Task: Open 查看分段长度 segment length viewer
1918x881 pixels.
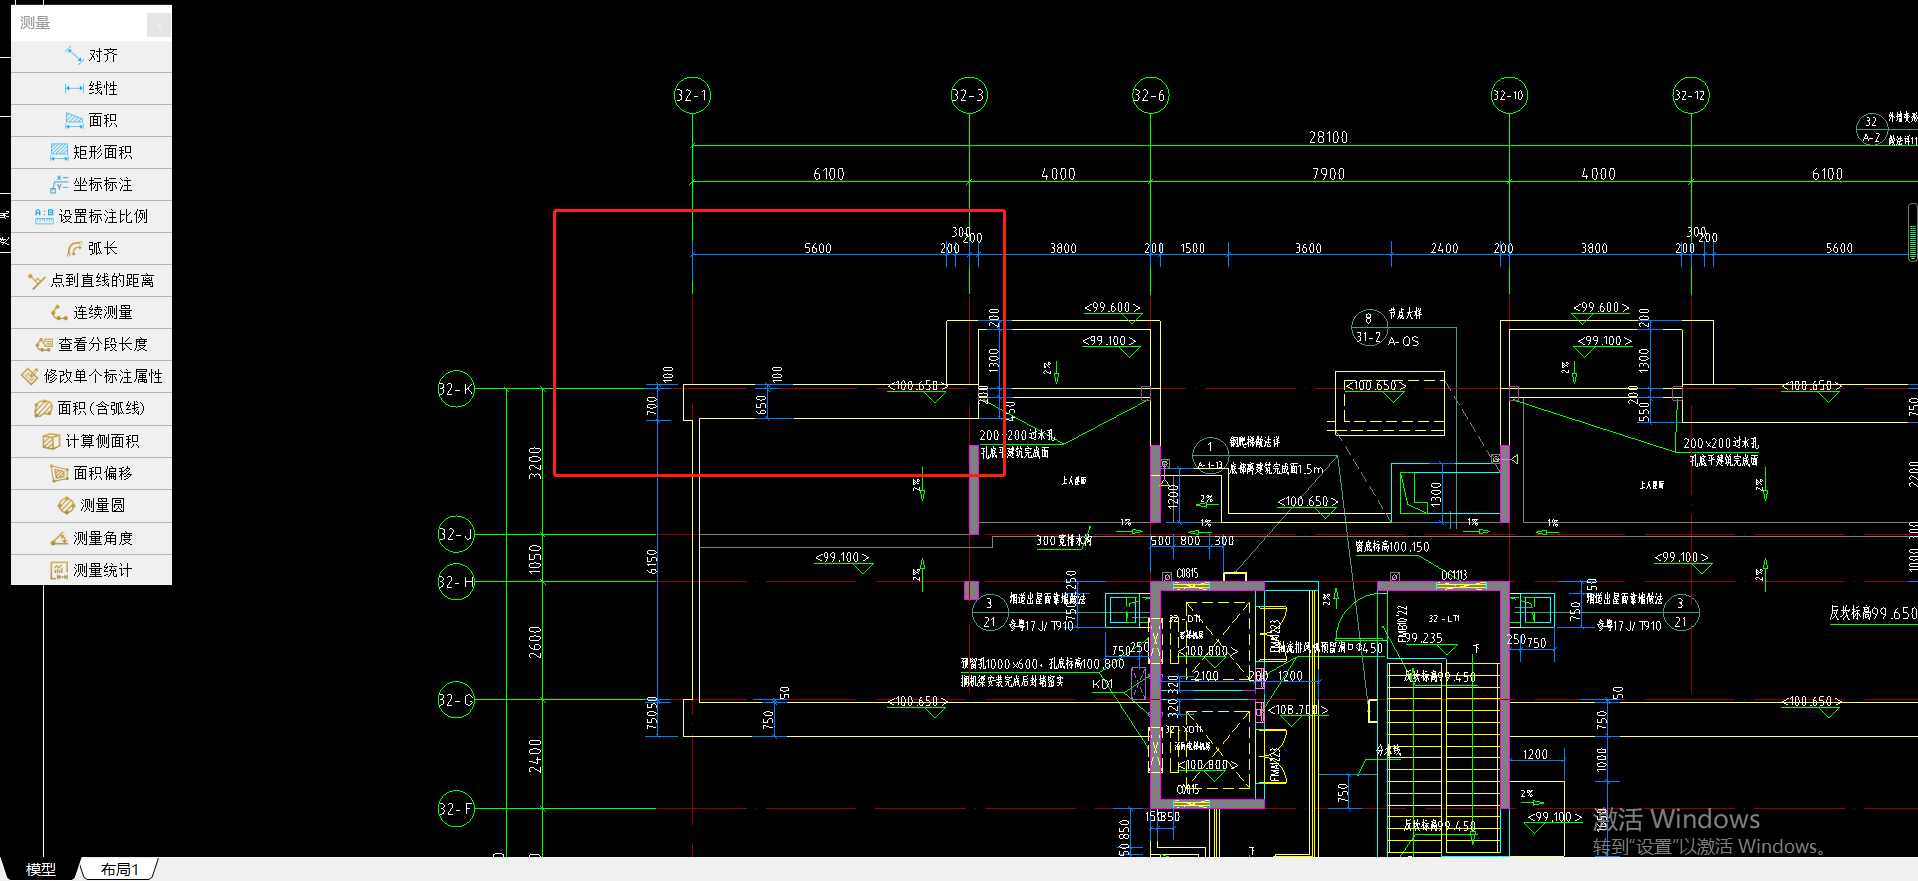Action: click(x=91, y=344)
